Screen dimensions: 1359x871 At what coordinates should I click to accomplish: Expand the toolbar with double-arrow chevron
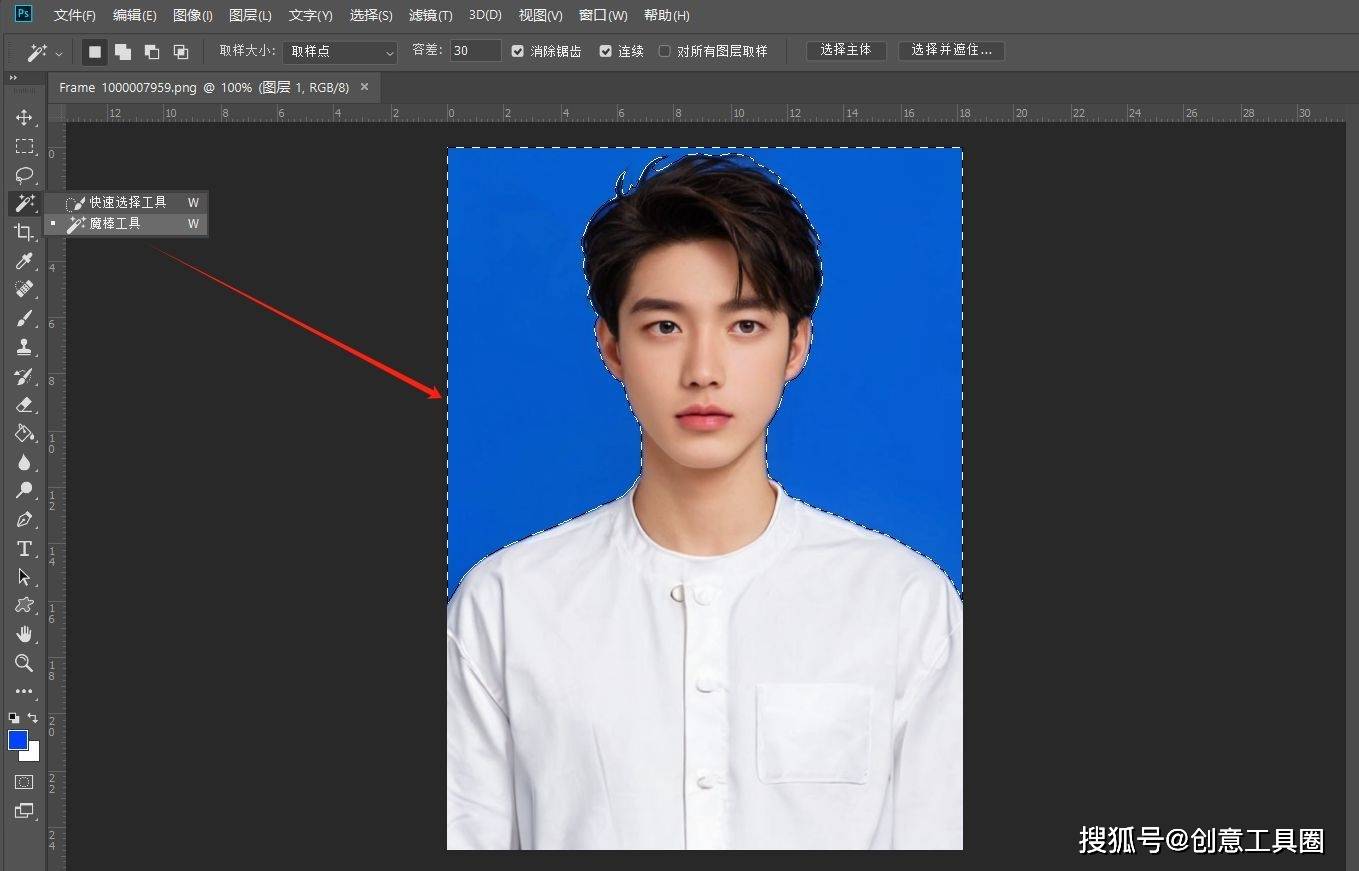point(13,78)
